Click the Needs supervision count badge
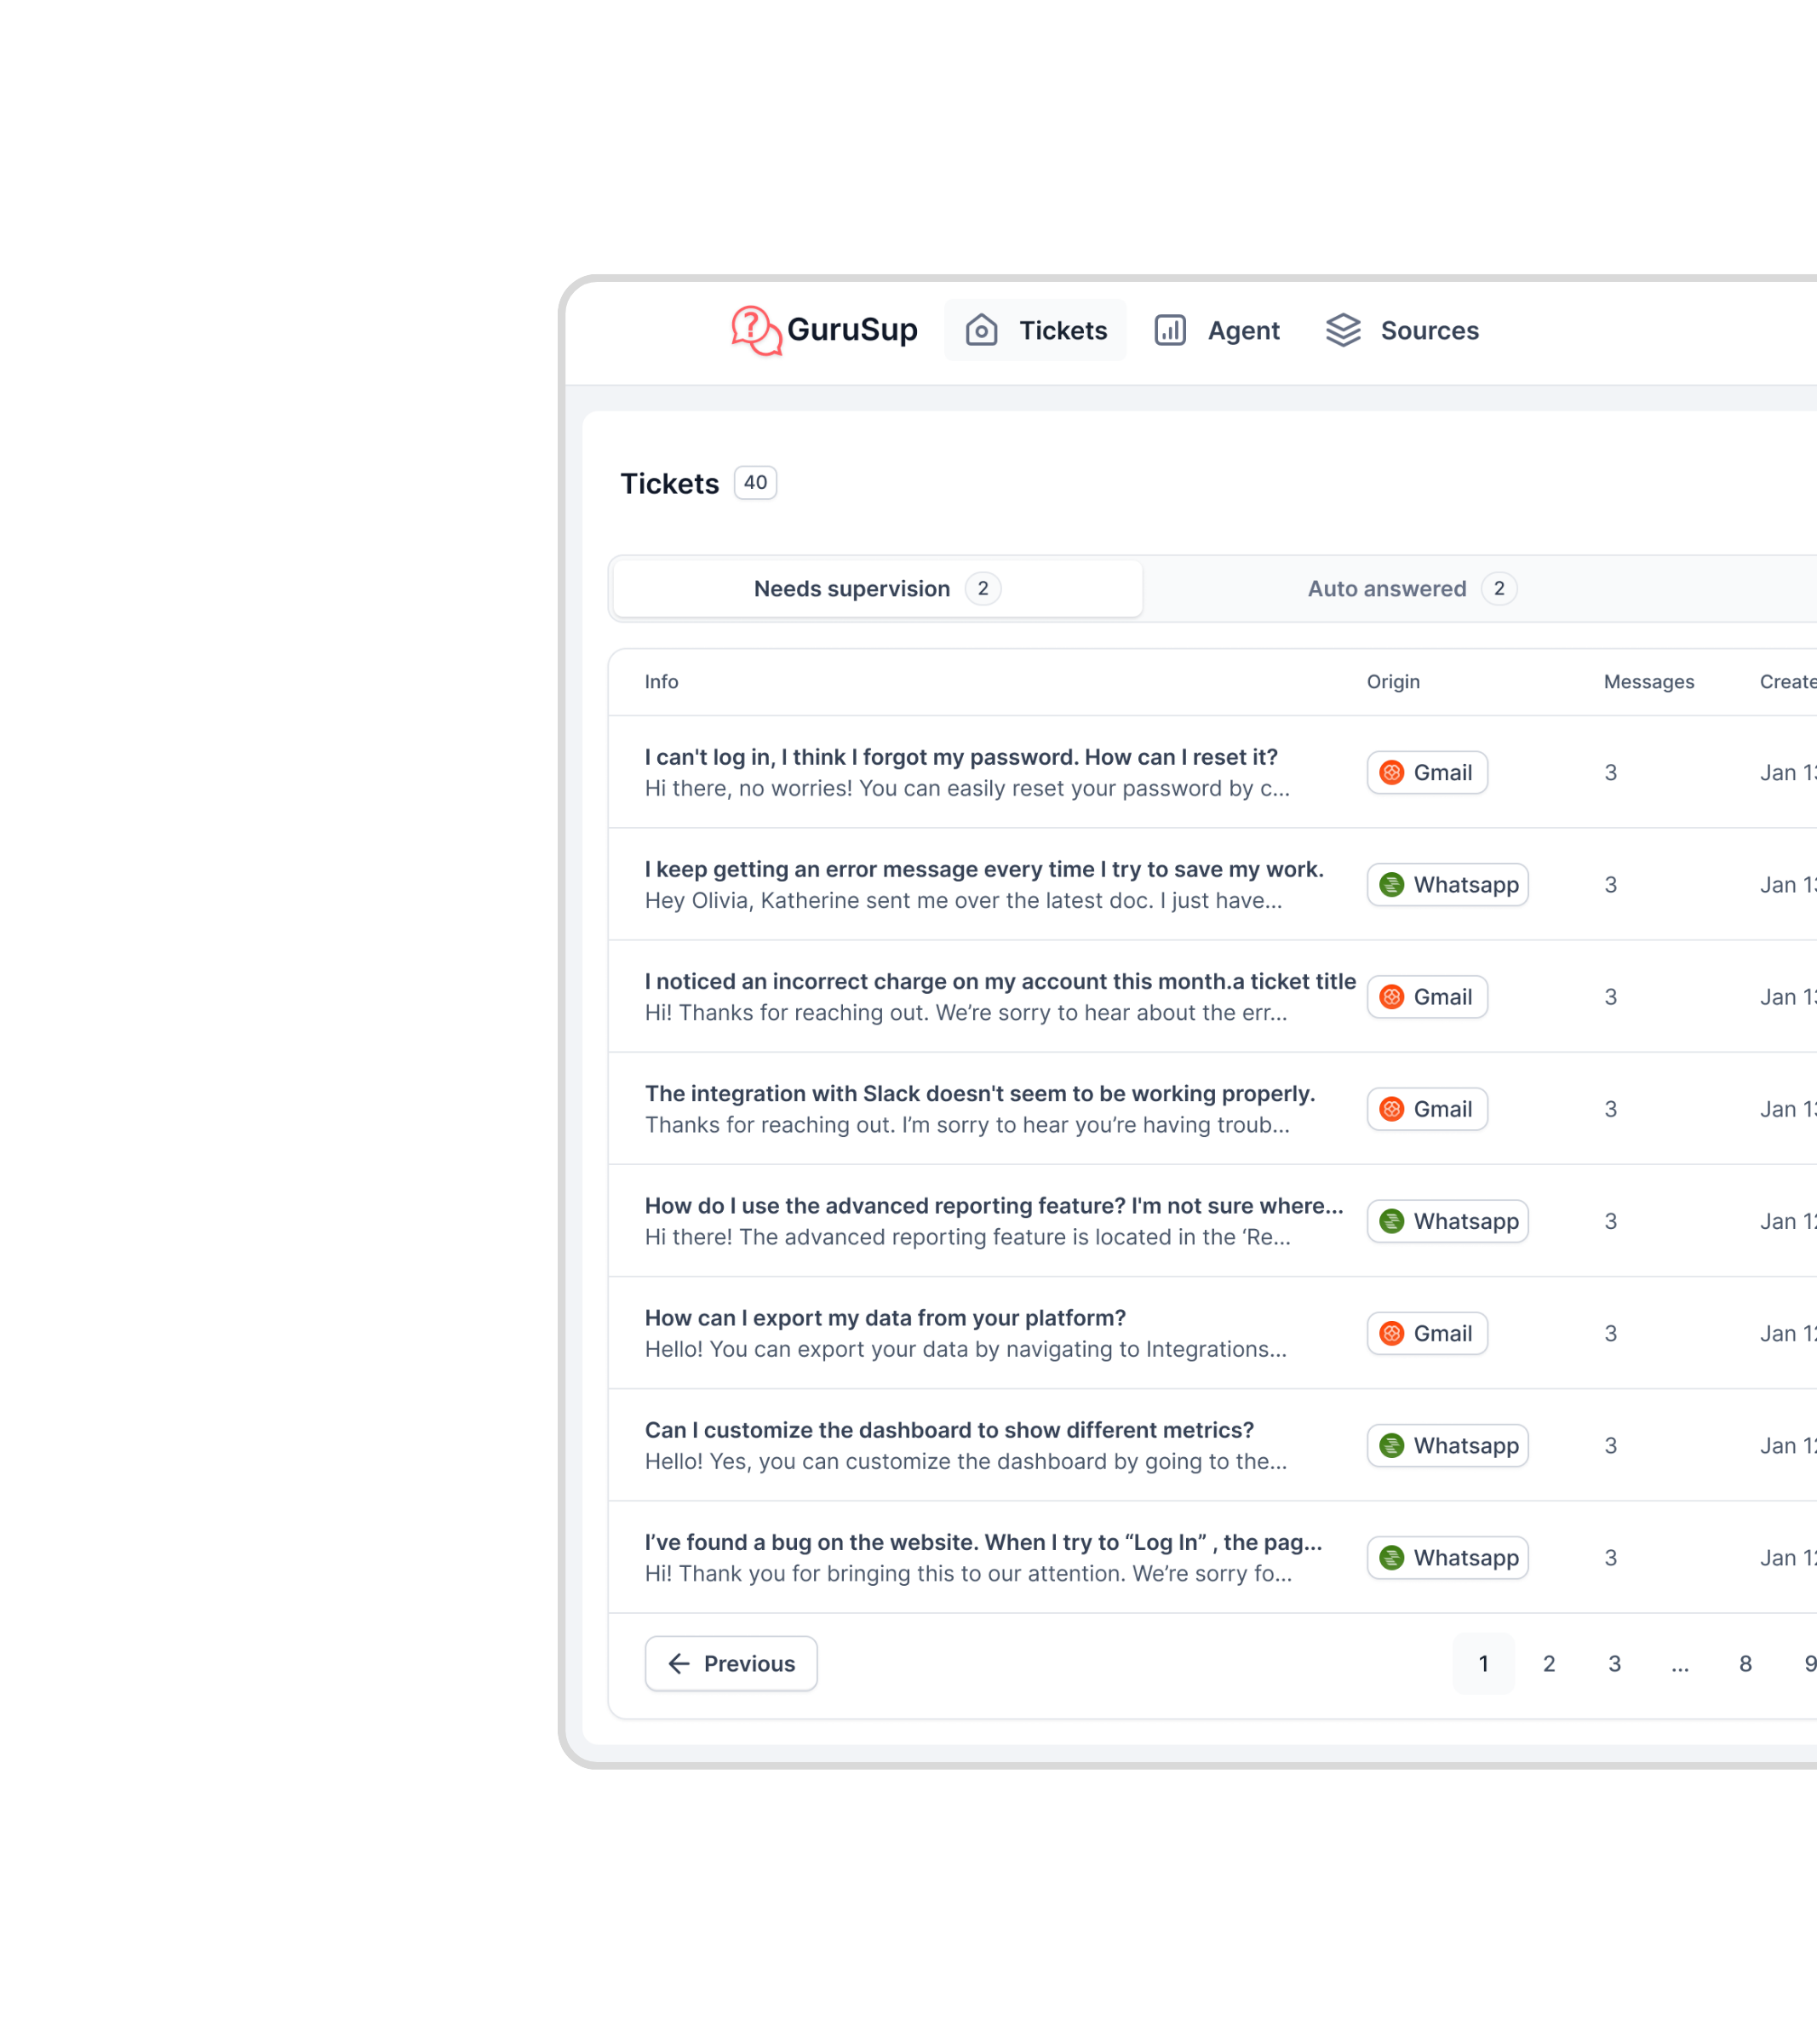The width and height of the screenshot is (1817, 2044). pyautogui.click(x=983, y=588)
